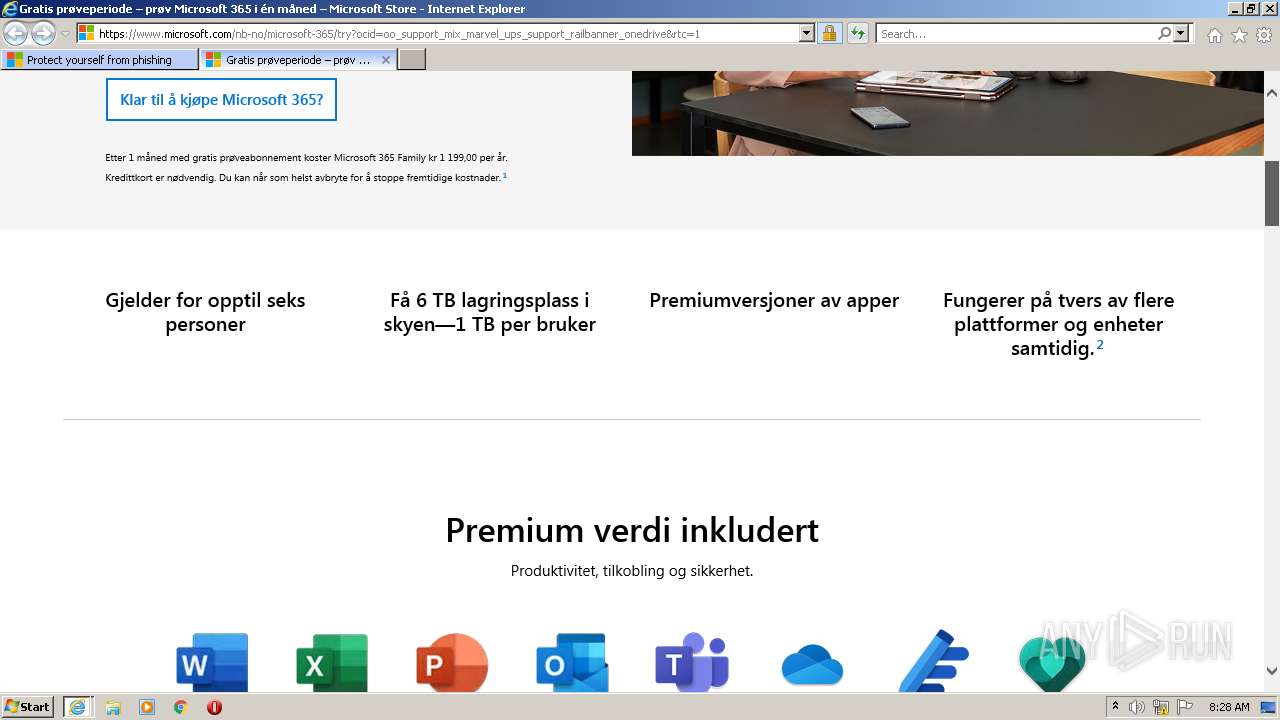Viewport: 1280px width, 720px height.
Task: Click footnote 1 link after 'kostnader'
Action: [505, 176]
